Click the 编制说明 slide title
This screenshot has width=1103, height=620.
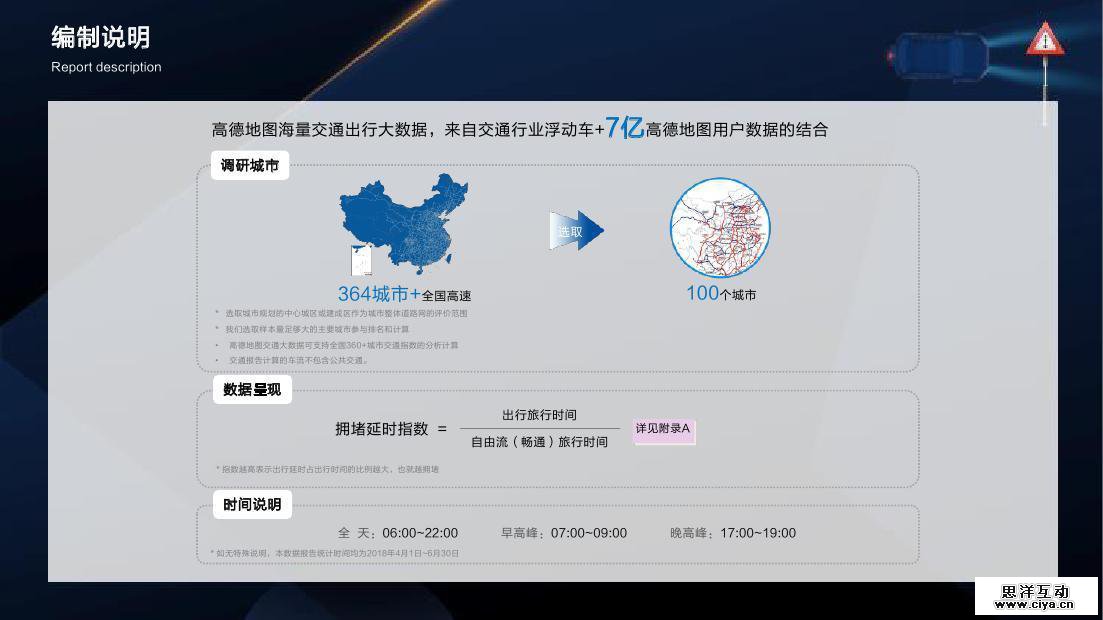tap(101, 38)
